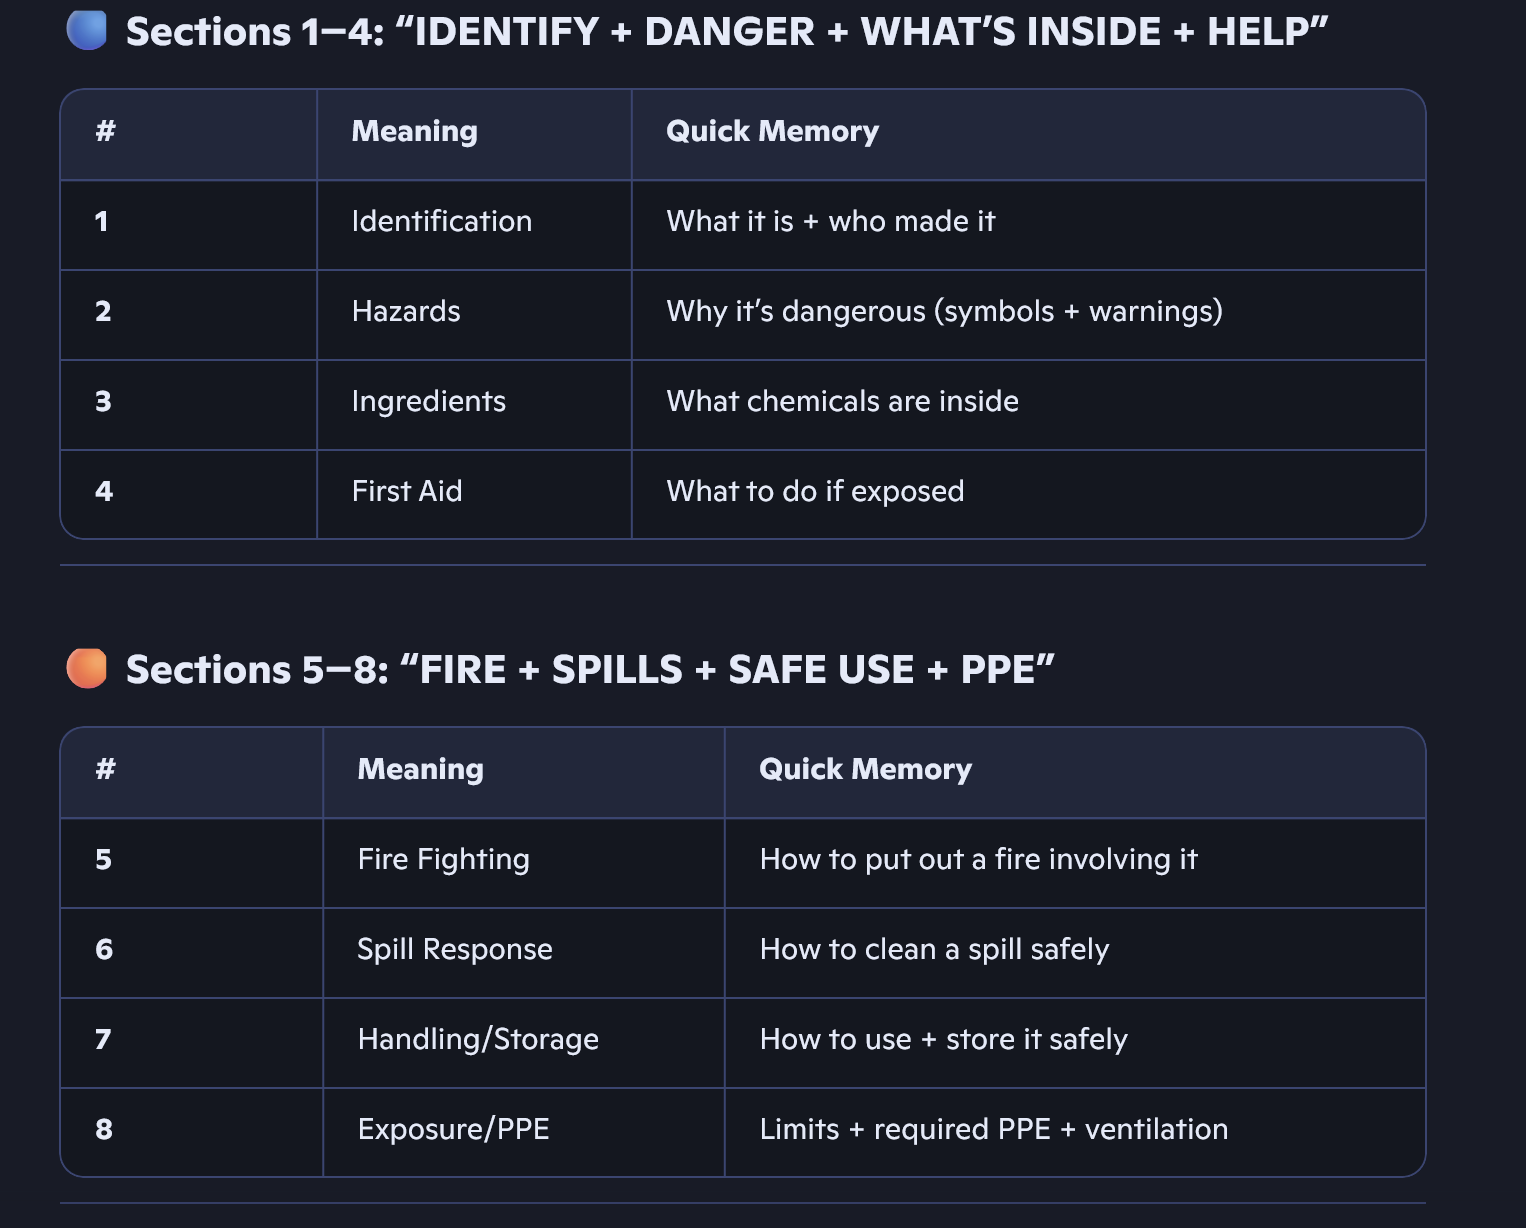Image resolution: width=1526 pixels, height=1228 pixels.
Task: Click the Handling/Storage cell
Action: 478,1040
